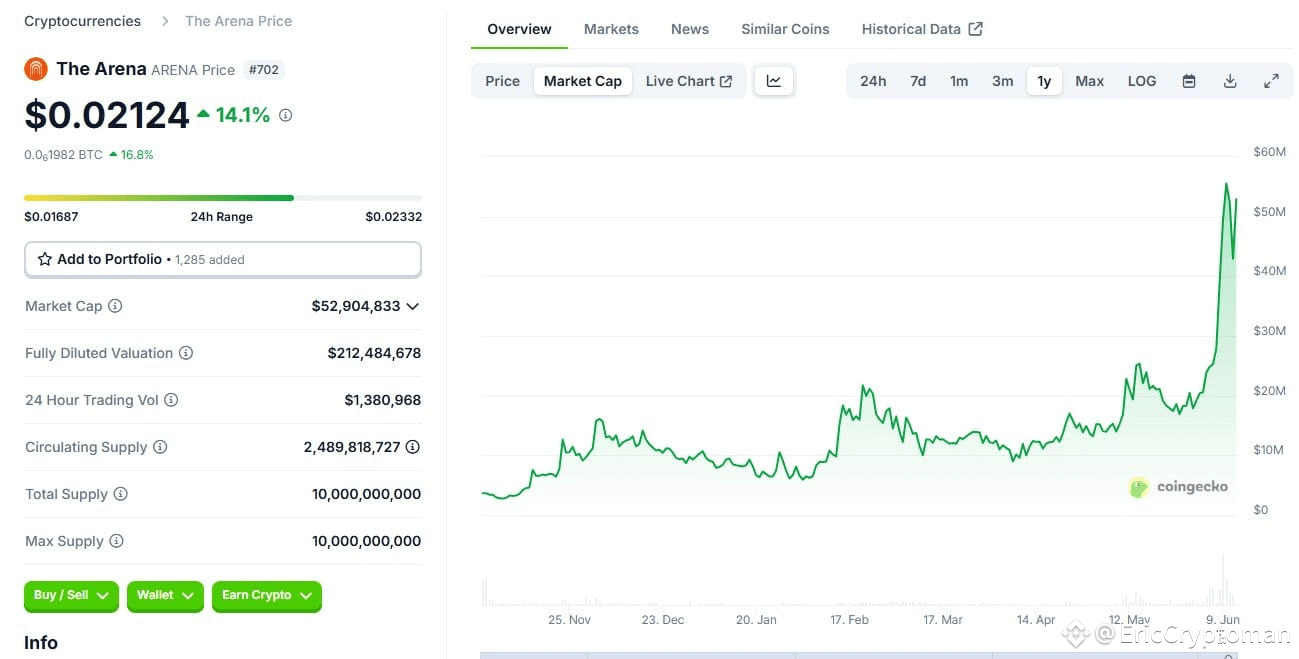Viewport: 1299px width, 659px height.
Task: Click 24 Hour Trading Vol info icon
Action: click(x=171, y=400)
